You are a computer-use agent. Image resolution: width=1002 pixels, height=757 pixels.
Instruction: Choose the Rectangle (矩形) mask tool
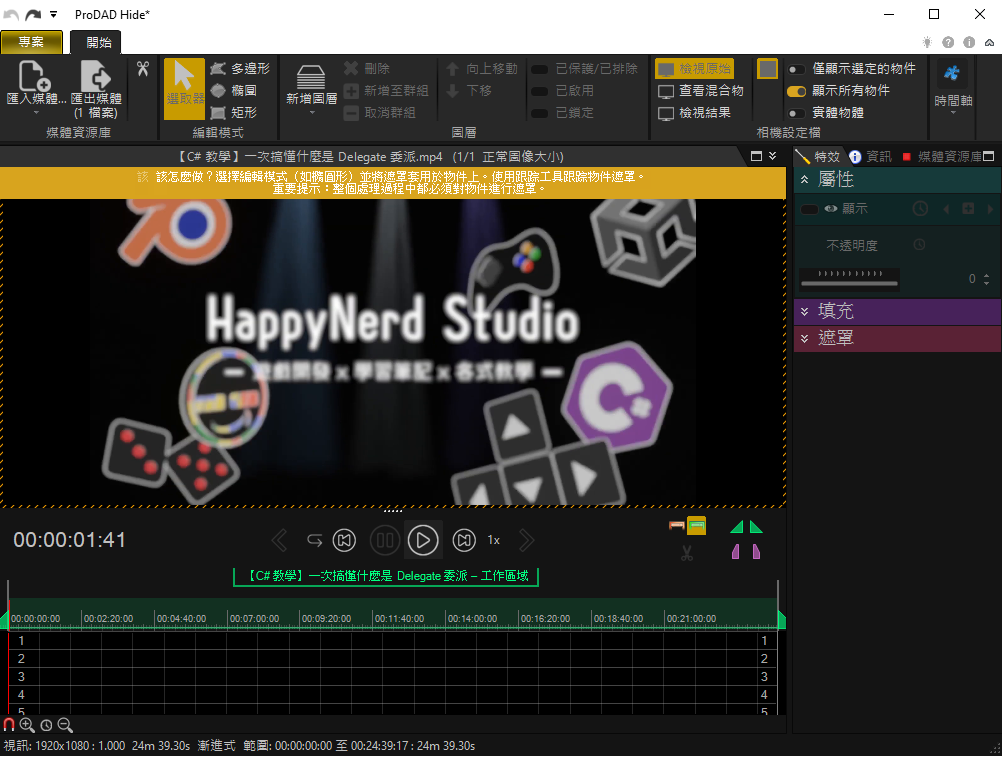point(234,112)
